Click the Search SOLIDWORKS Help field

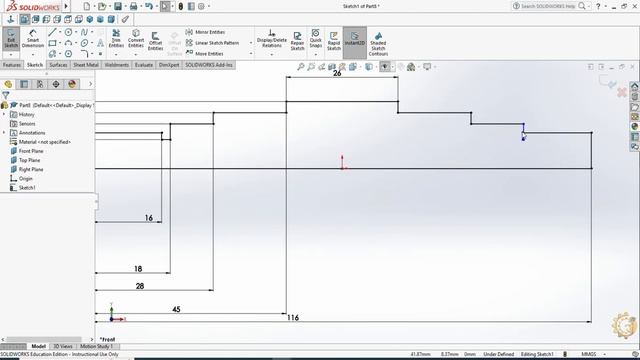pos(549,6)
